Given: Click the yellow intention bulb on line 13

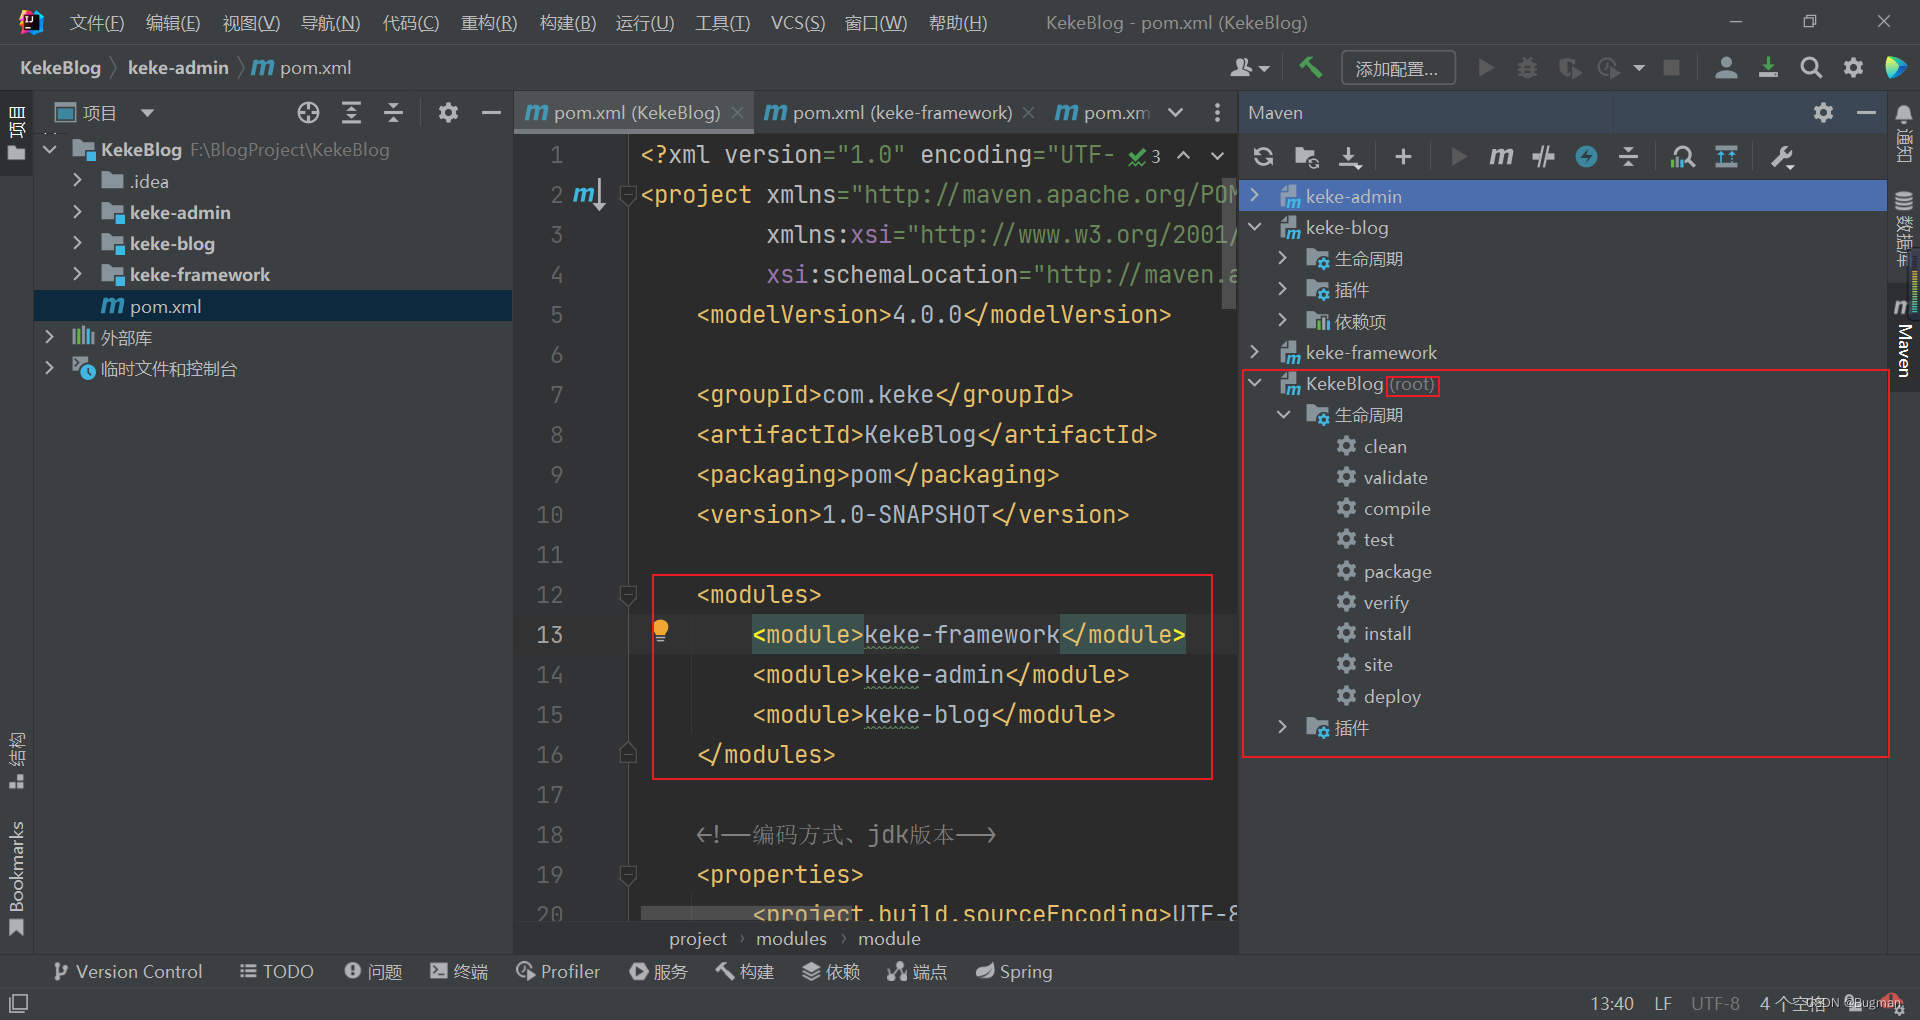Looking at the screenshot, I should (661, 630).
